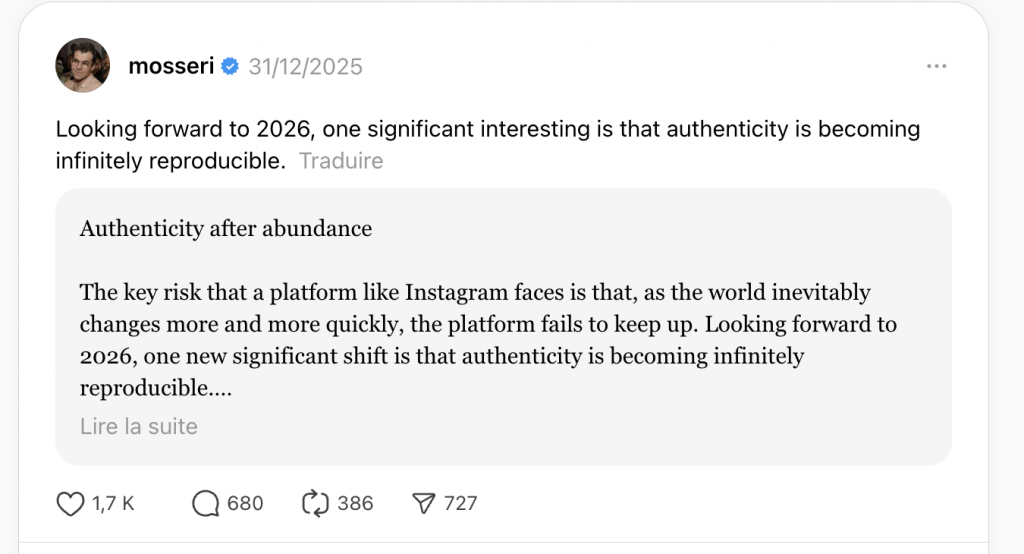Click the mosseri username
Viewport: 1024px width, 554px height.
(x=171, y=67)
